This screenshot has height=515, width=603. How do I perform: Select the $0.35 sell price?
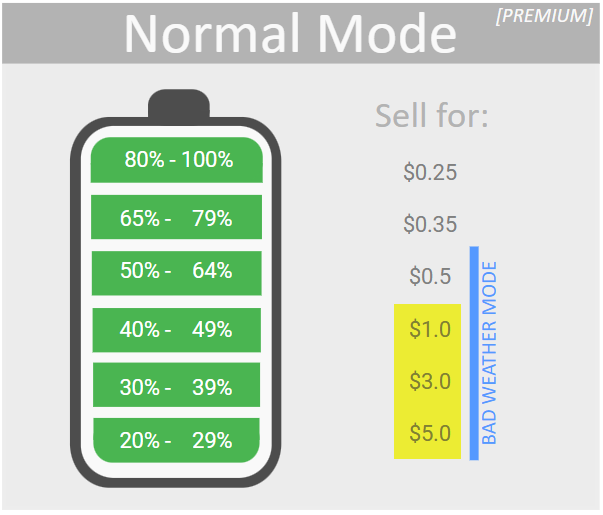click(430, 225)
